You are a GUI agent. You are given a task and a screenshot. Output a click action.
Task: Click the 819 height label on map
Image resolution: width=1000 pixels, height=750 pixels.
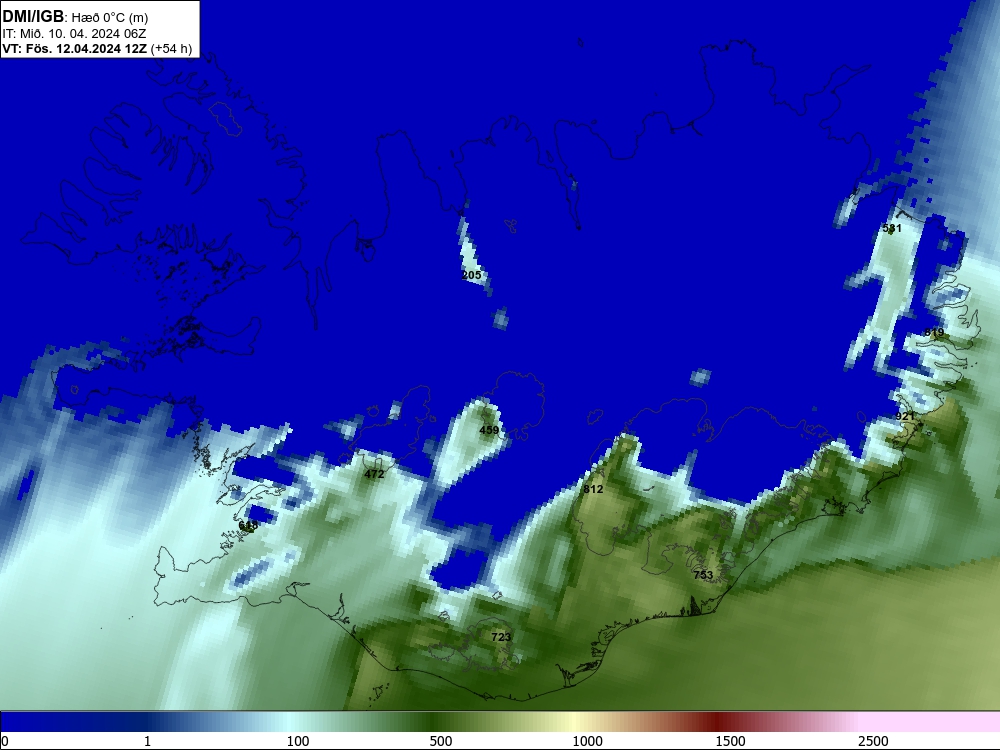coord(934,332)
